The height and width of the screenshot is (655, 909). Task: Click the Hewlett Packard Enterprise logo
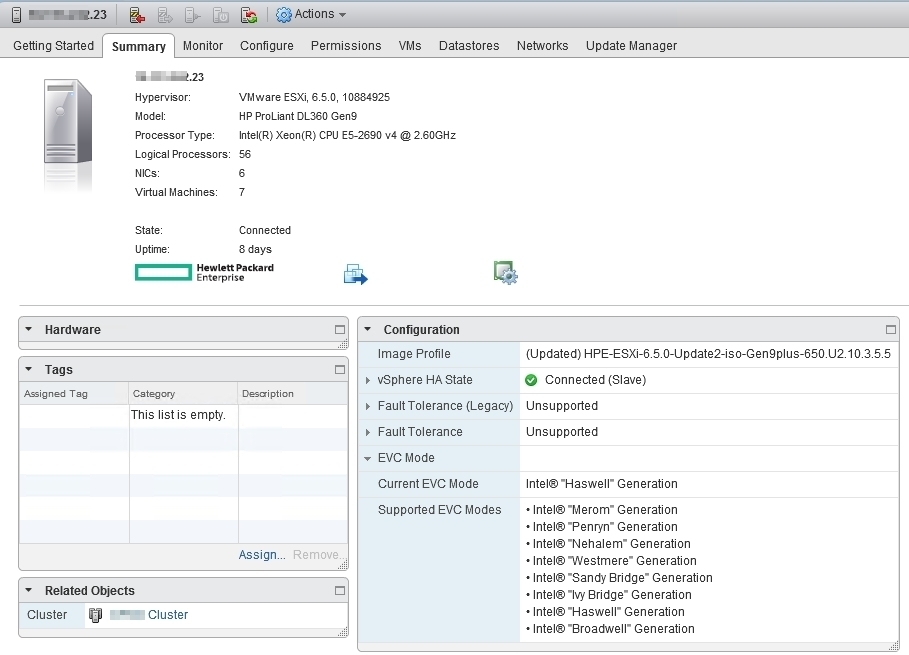(x=205, y=272)
